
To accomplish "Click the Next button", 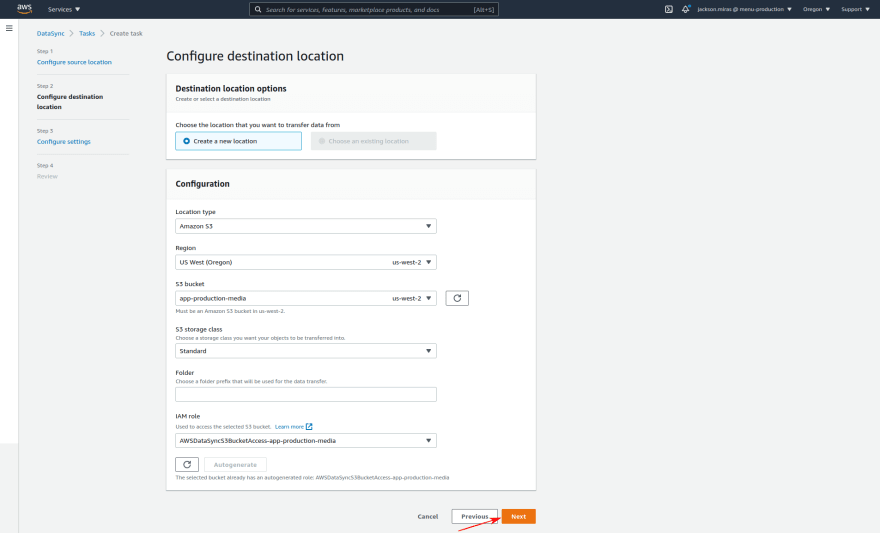I will [x=519, y=517].
